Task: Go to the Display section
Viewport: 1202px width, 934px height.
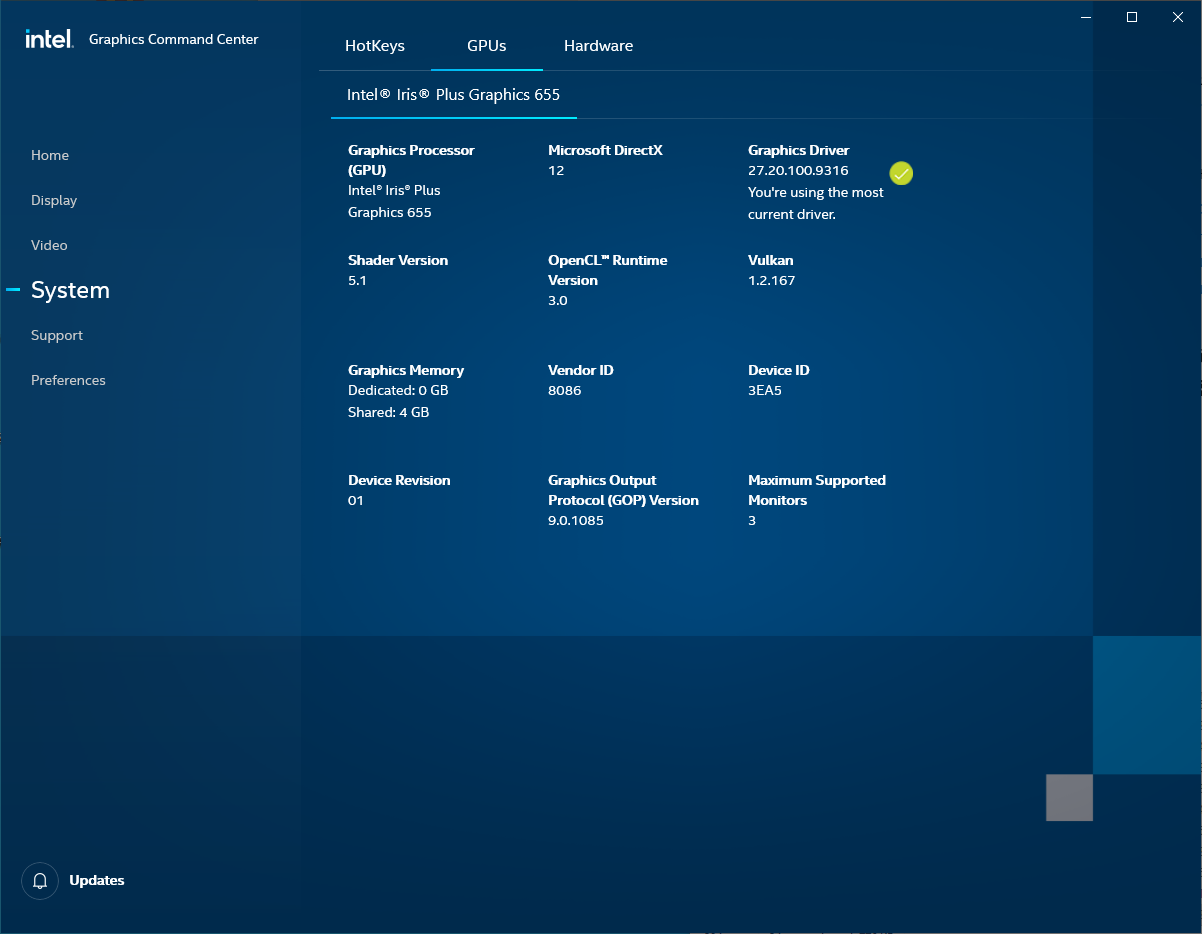Action: tap(54, 200)
